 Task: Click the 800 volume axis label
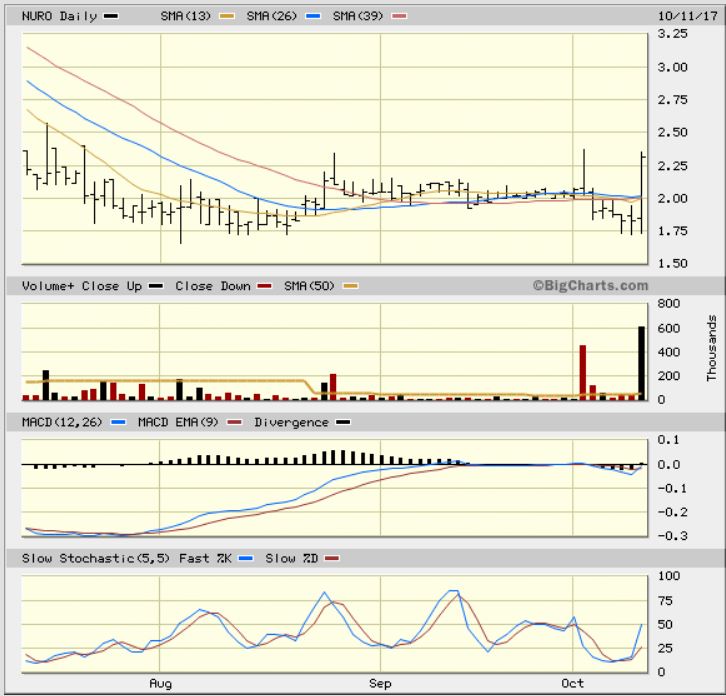pos(669,304)
